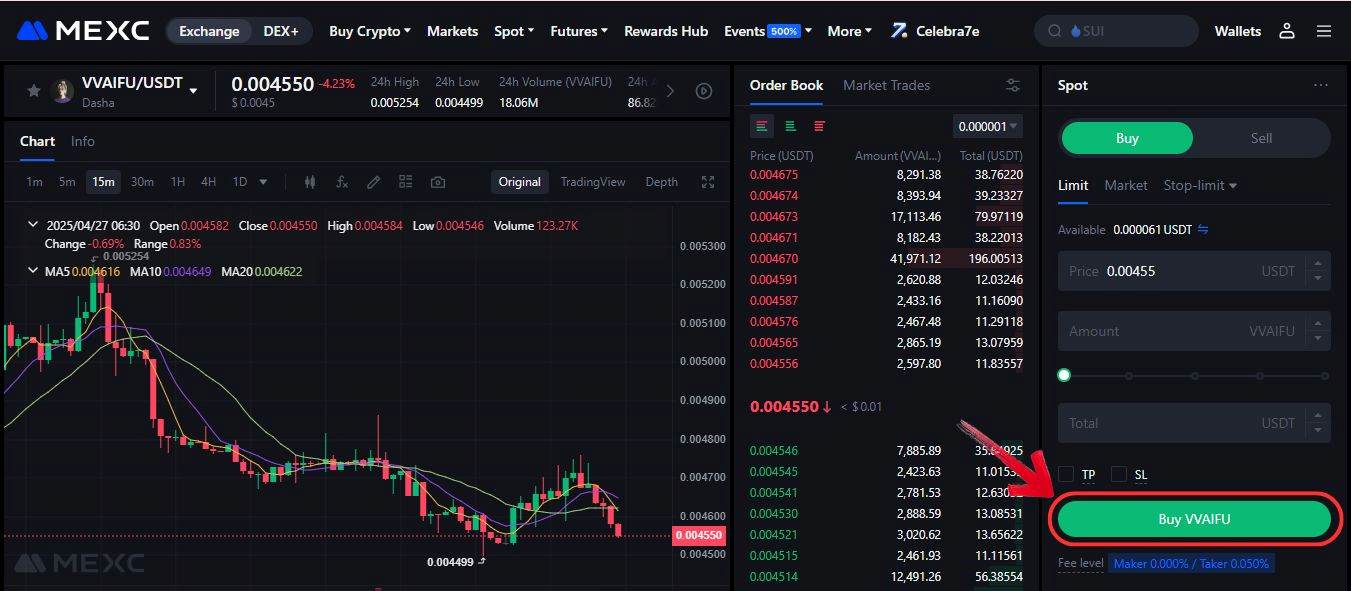Select the 4H timeframe

pos(208,182)
